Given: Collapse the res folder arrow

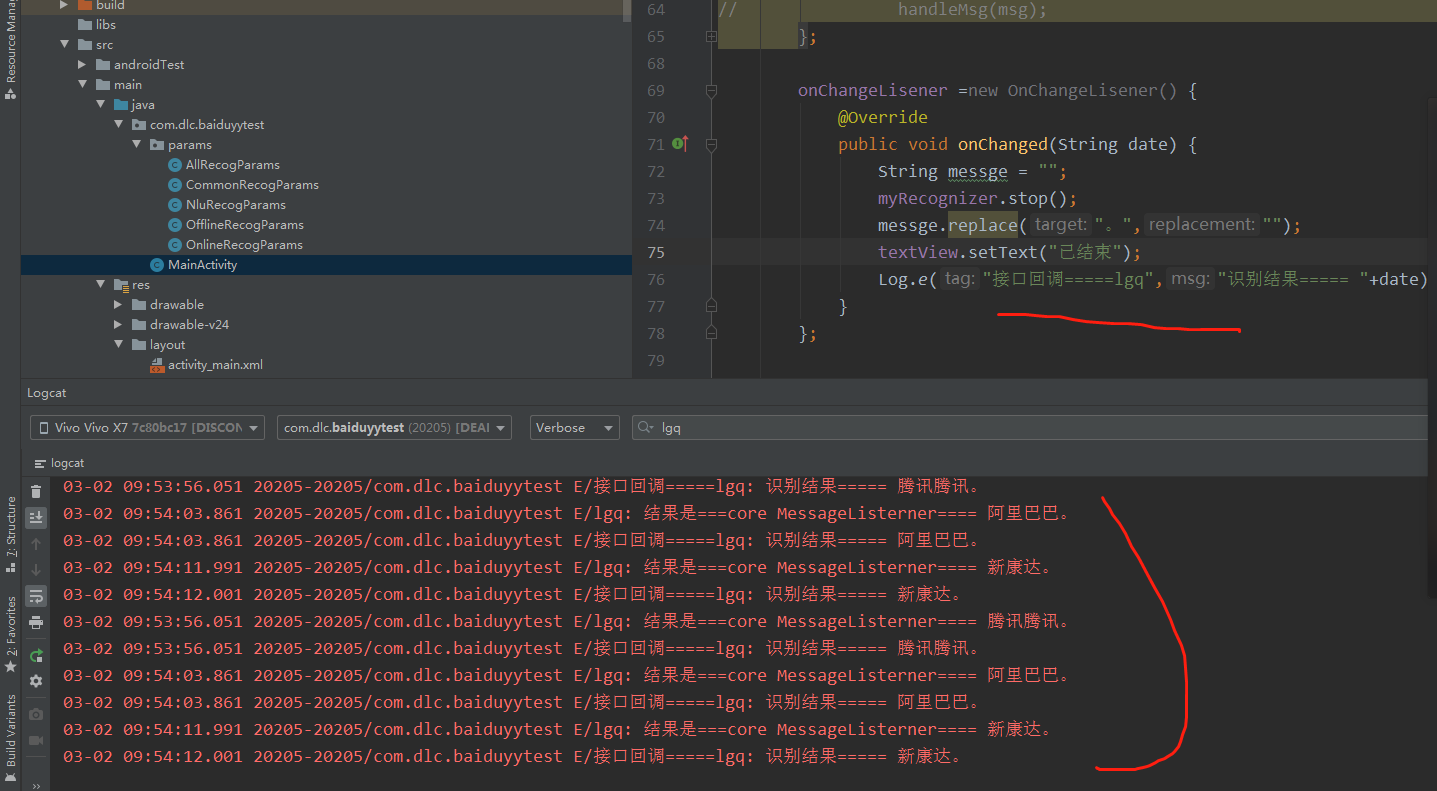Looking at the screenshot, I should pyautogui.click(x=101, y=284).
